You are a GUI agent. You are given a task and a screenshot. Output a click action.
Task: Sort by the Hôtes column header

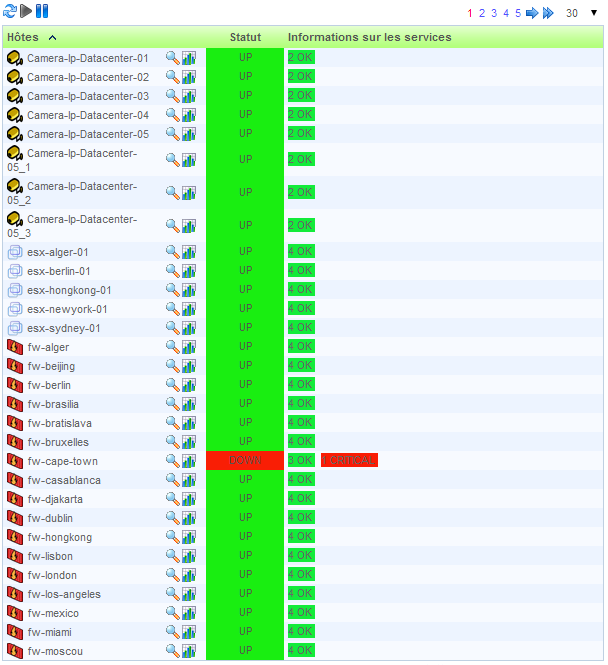point(23,37)
